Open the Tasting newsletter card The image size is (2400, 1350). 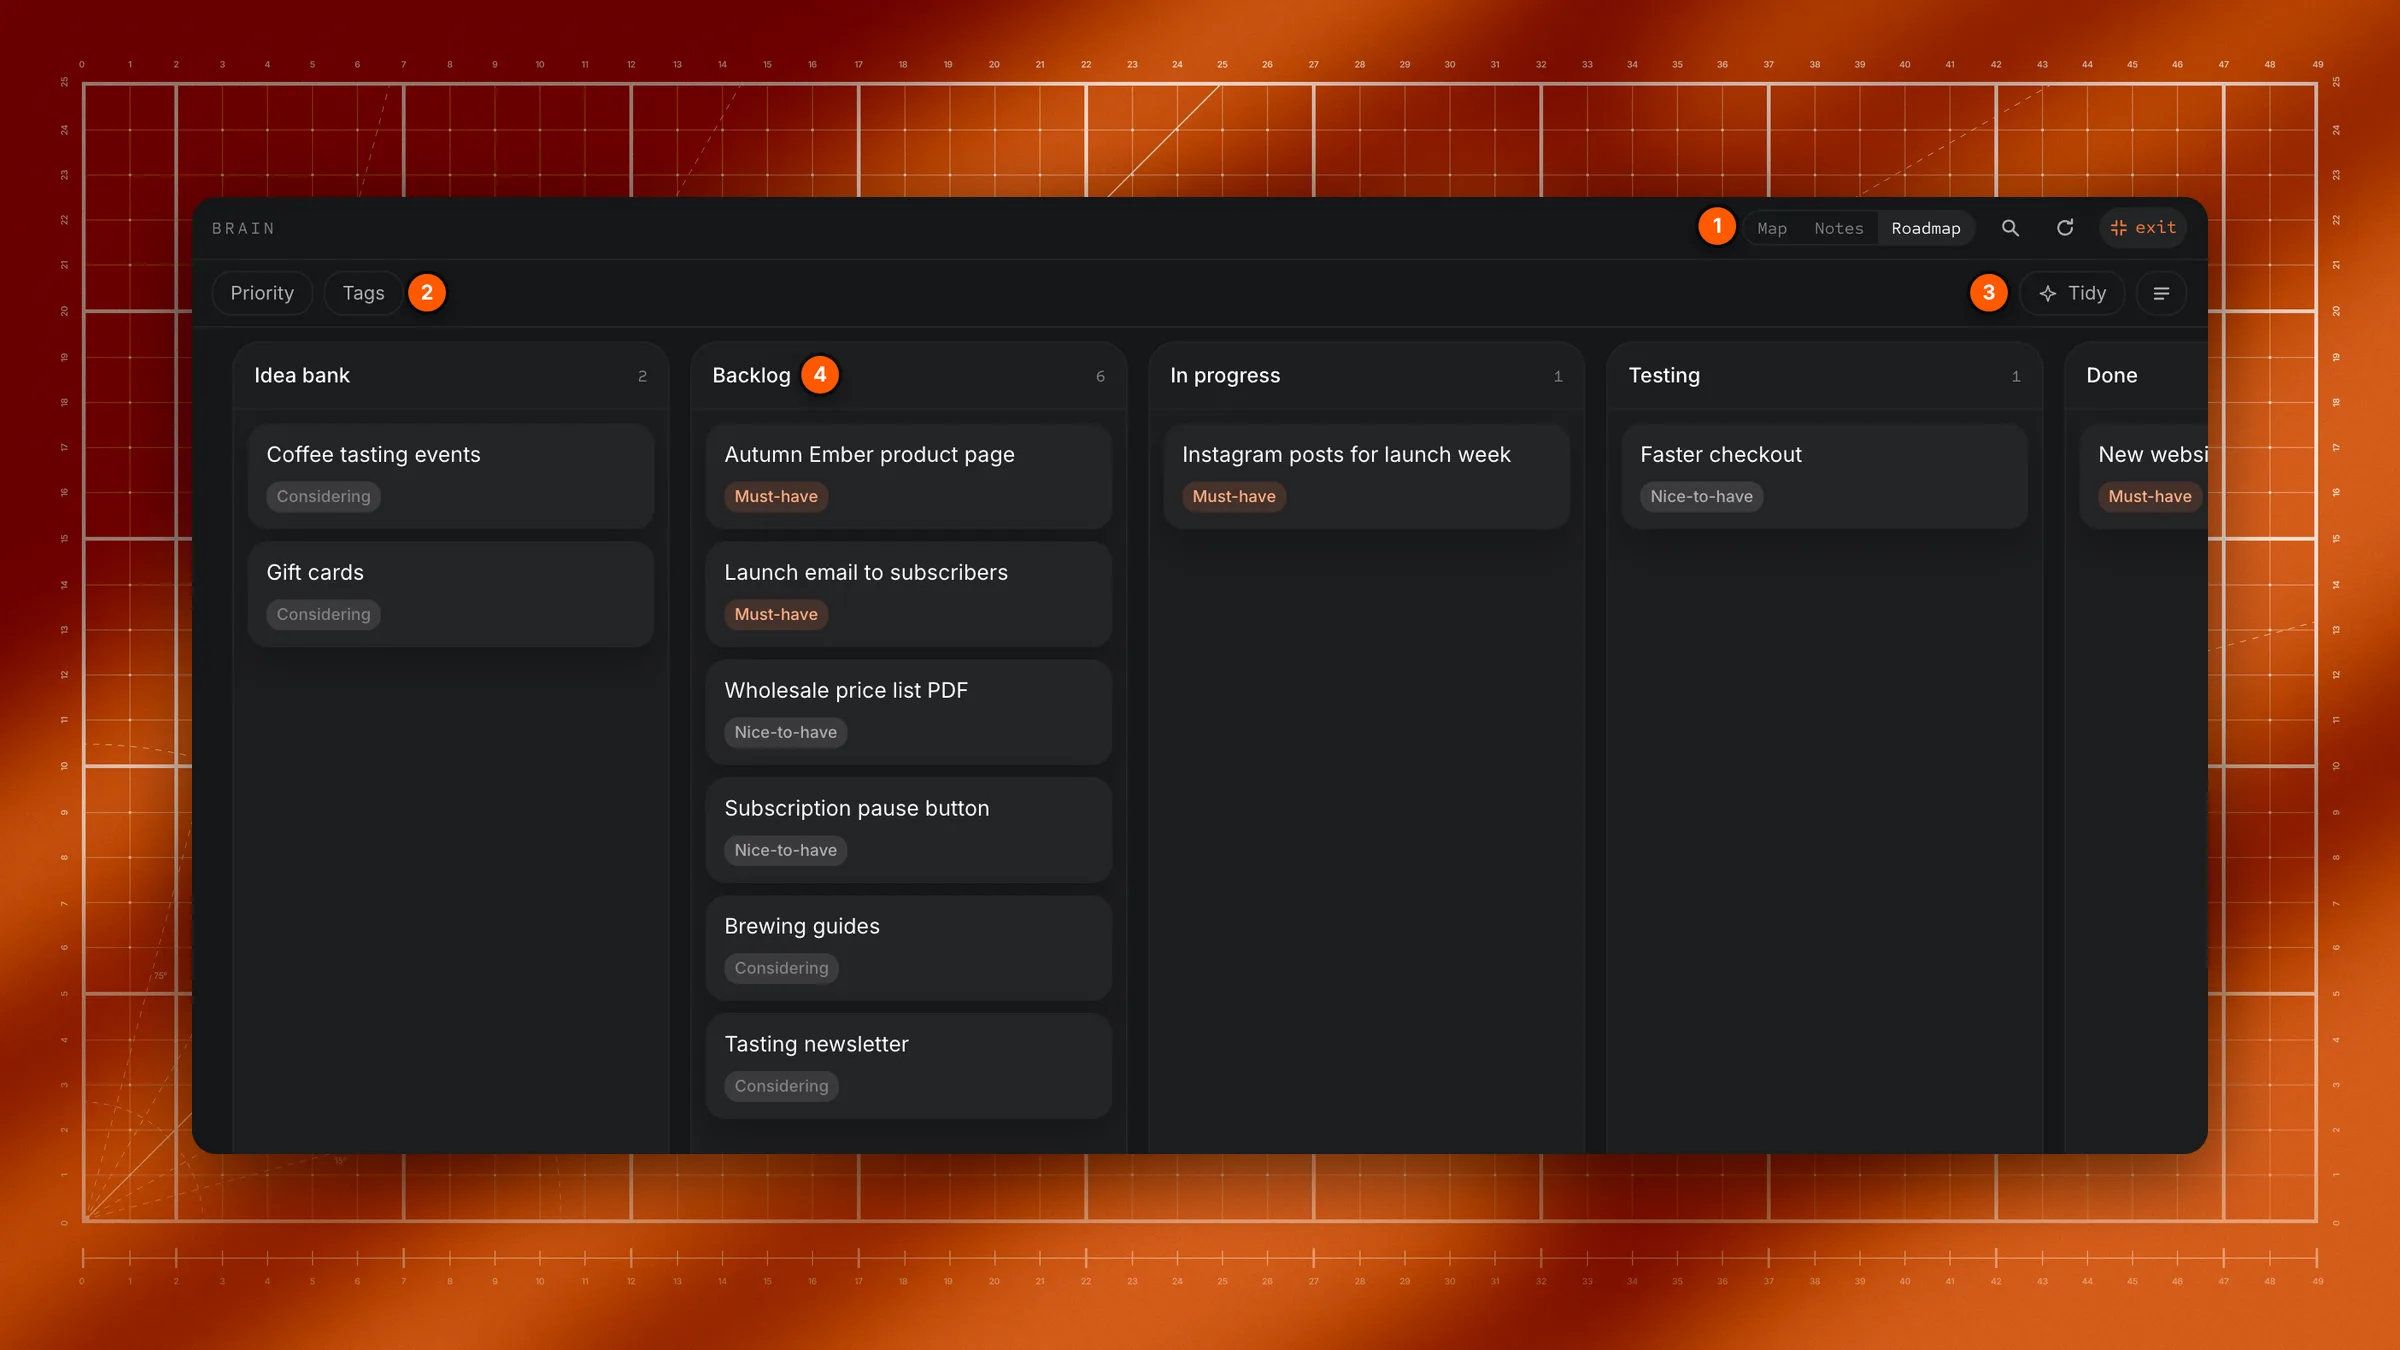tap(909, 1066)
